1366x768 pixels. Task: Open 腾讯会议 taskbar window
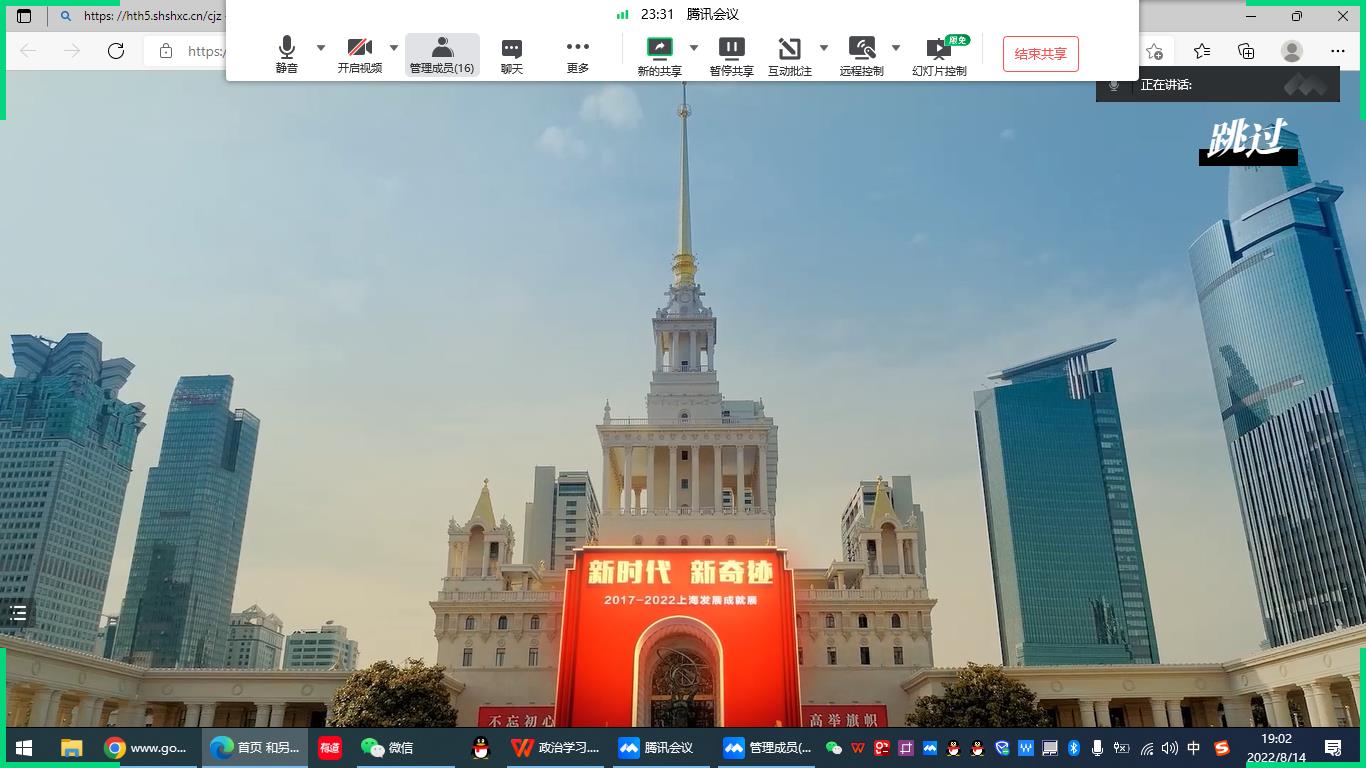pyautogui.click(x=657, y=747)
